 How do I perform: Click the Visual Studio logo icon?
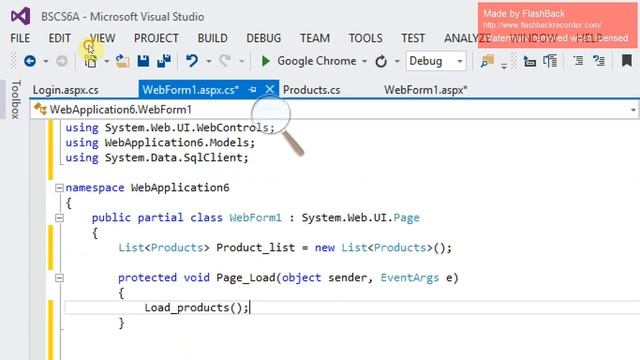[x=20, y=16]
